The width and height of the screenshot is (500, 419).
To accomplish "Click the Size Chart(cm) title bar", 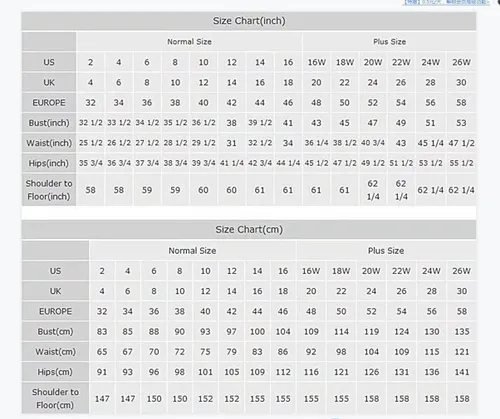I will [x=249, y=230].
